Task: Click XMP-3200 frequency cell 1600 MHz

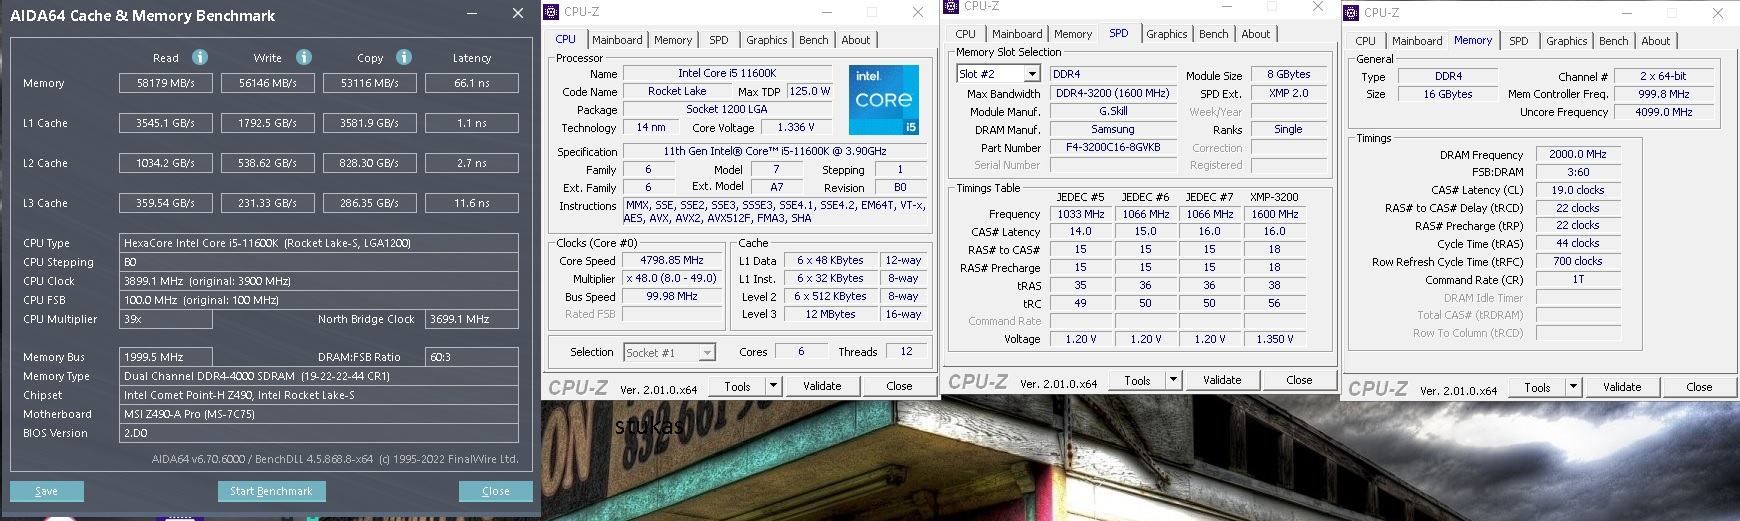Action: (x=1275, y=214)
